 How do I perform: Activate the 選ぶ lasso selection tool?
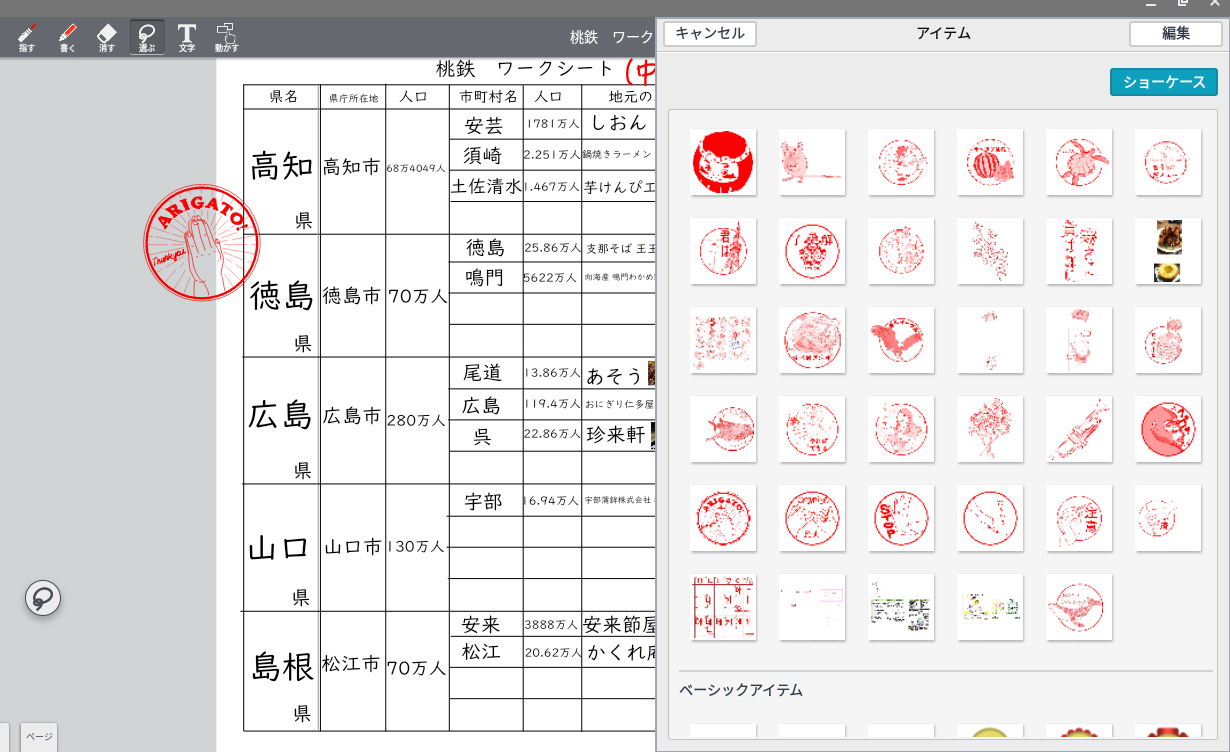tap(147, 37)
